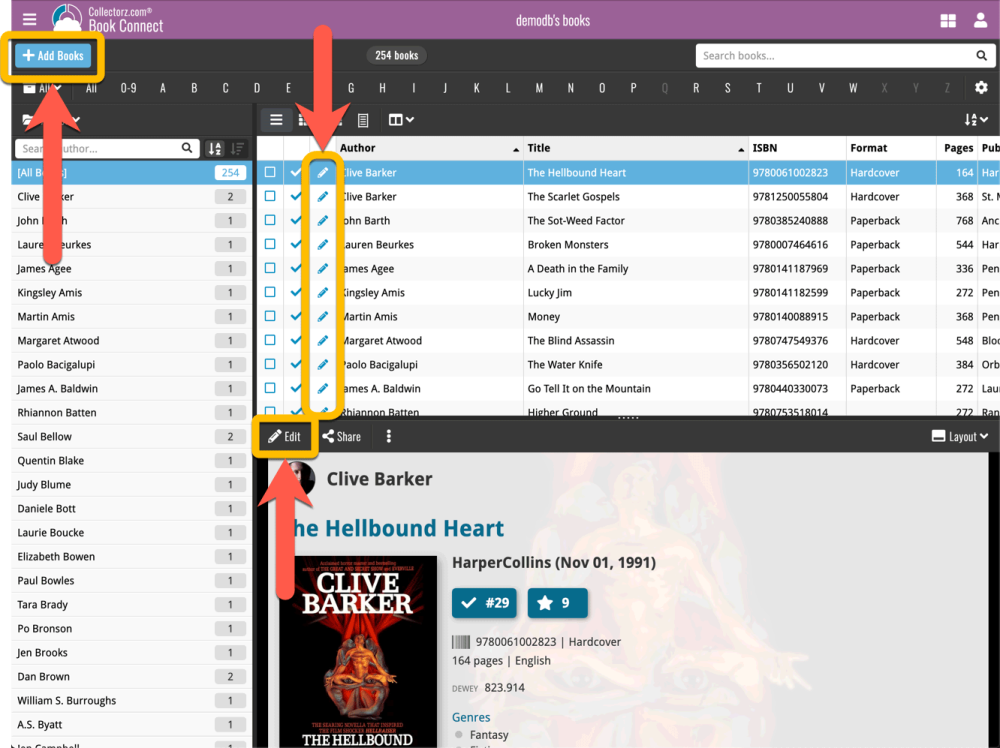The image size is (1000, 748).
Task: Click the Share icon in the detail pane
Action: [x=341, y=436]
